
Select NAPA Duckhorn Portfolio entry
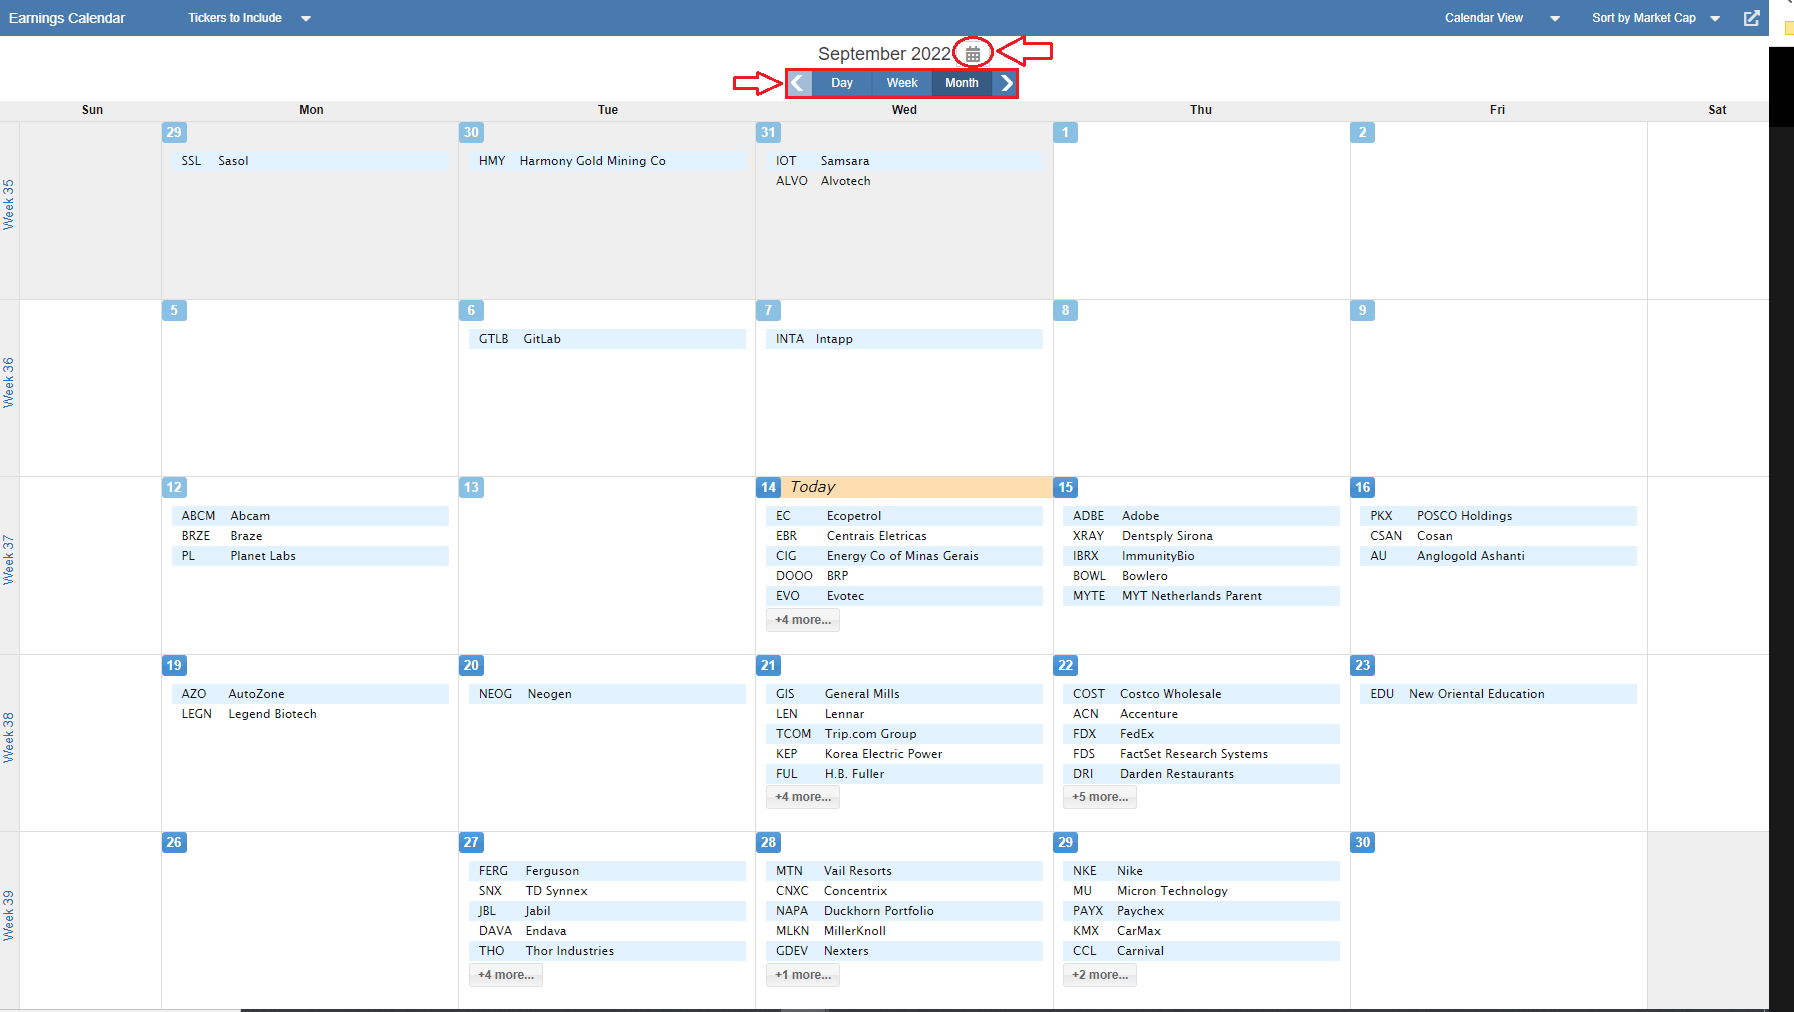[904, 911]
